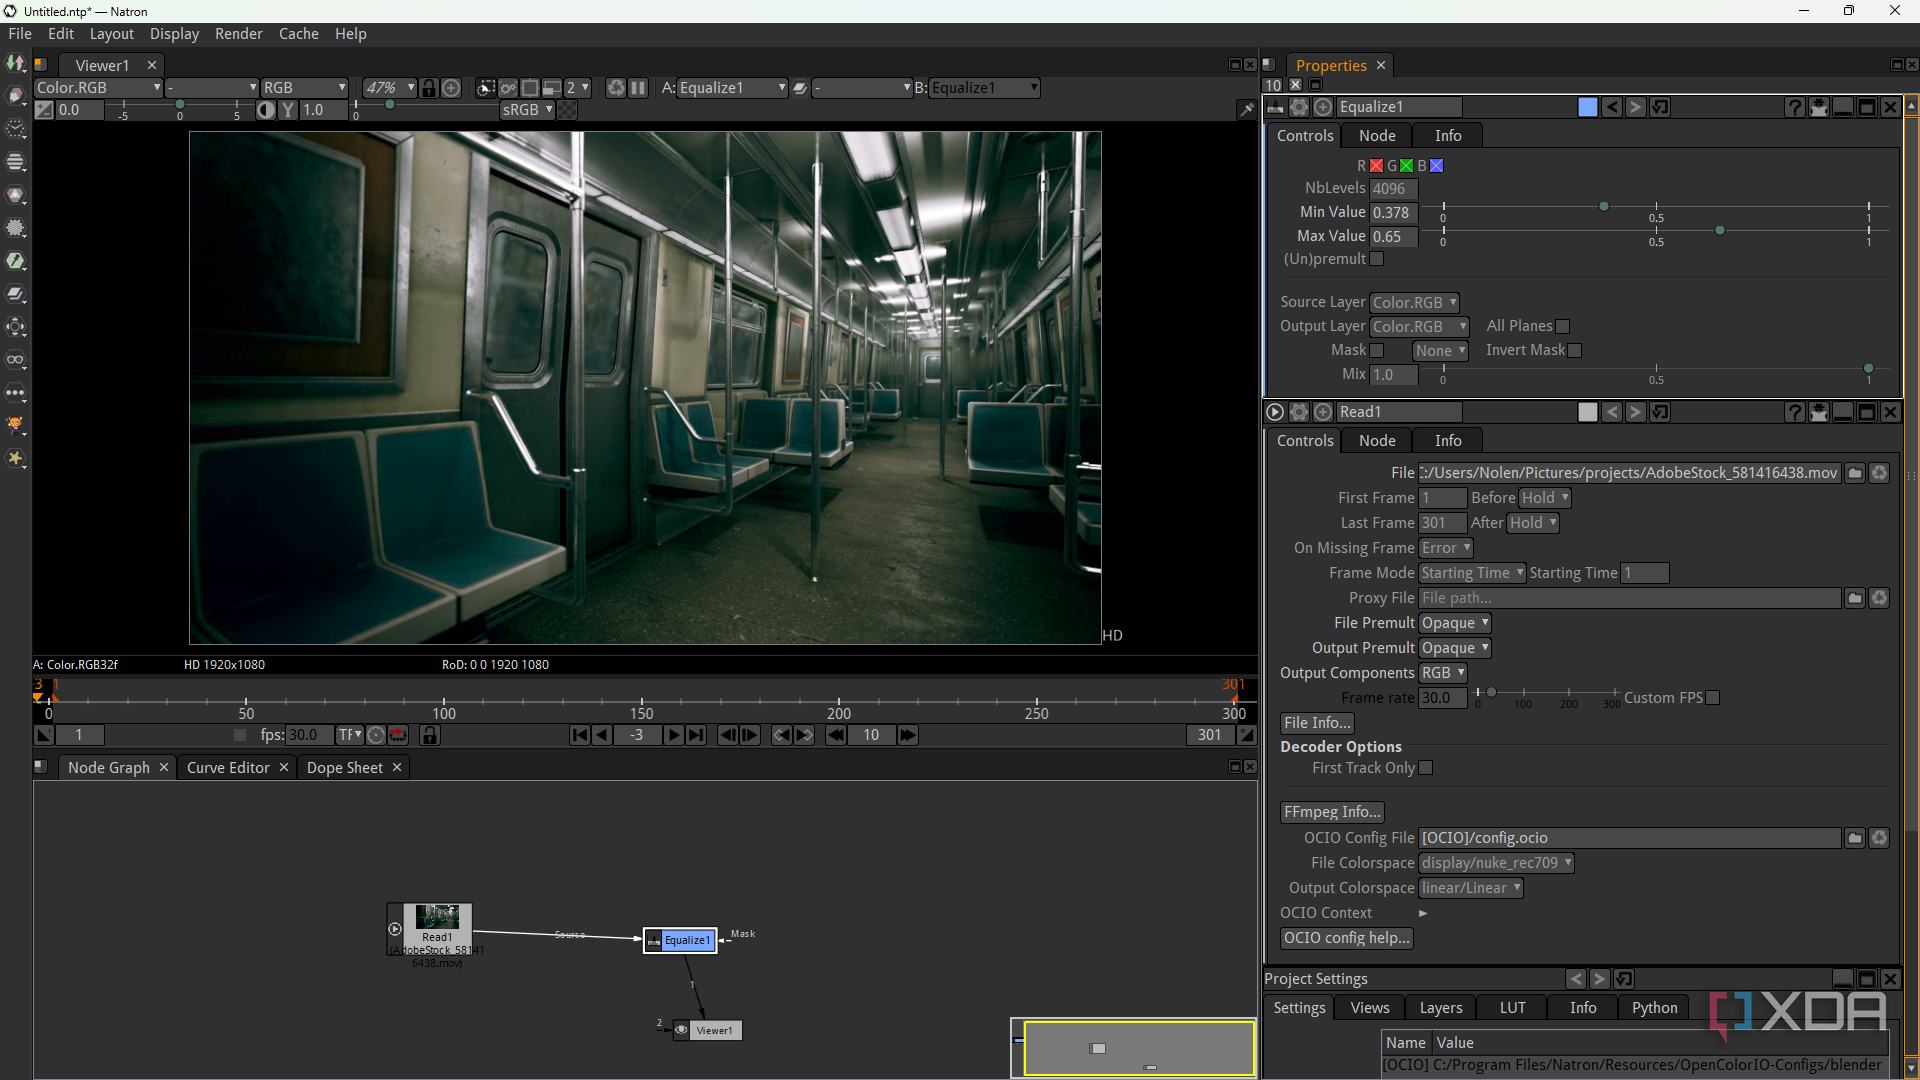The image size is (1920, 1080).
Task: Expand the OCIO Context arrow
Action: (x=1423, y=913)
